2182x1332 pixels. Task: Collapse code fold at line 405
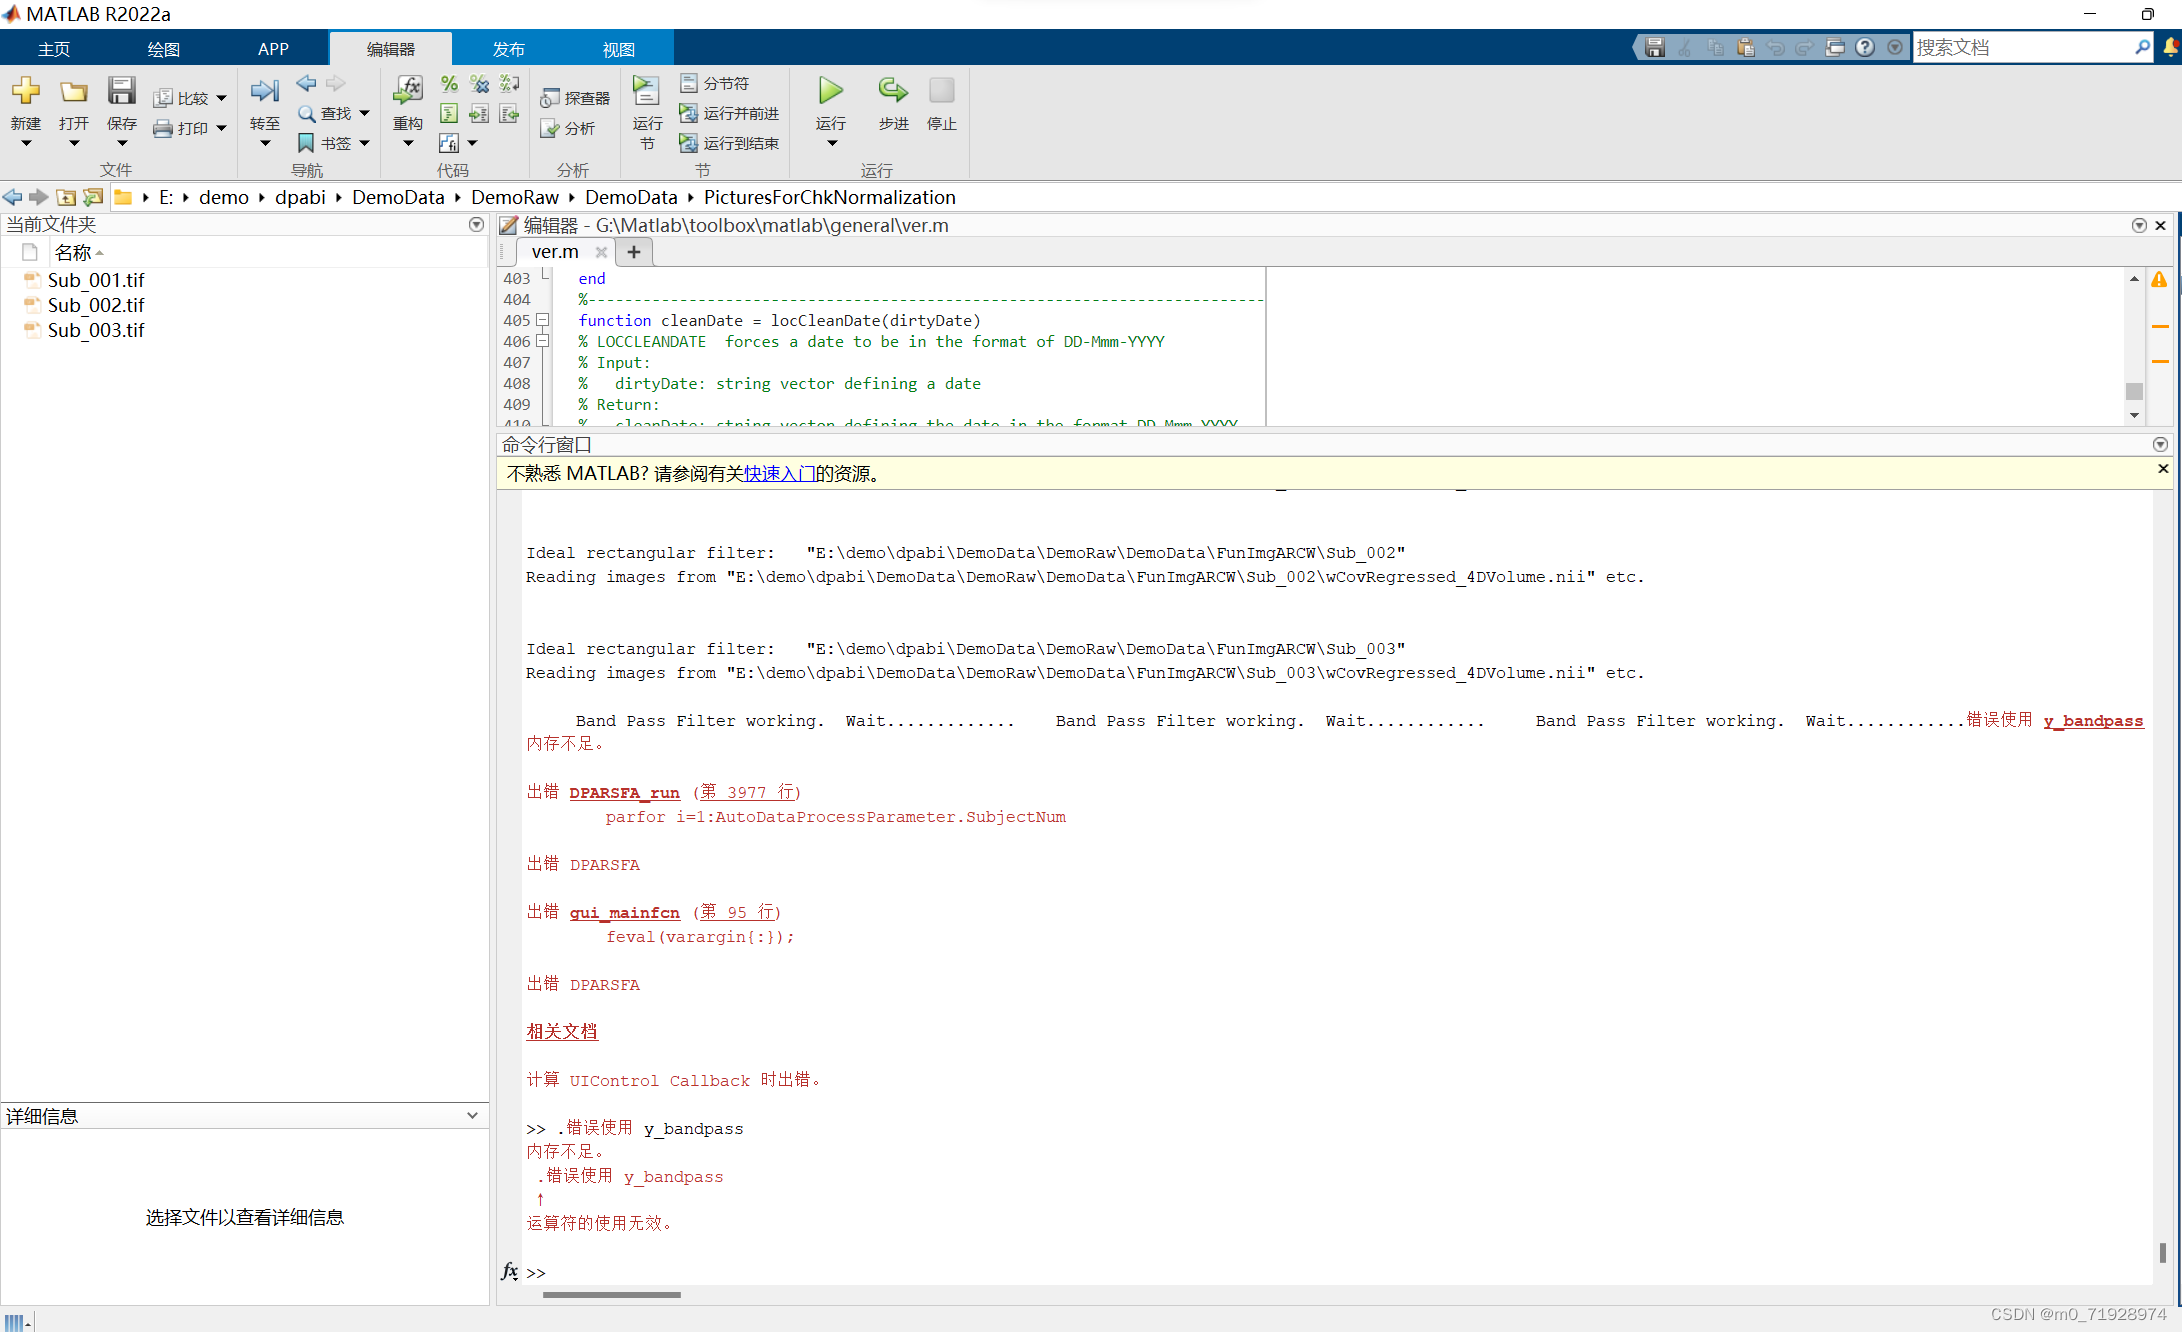pos(543,321)
